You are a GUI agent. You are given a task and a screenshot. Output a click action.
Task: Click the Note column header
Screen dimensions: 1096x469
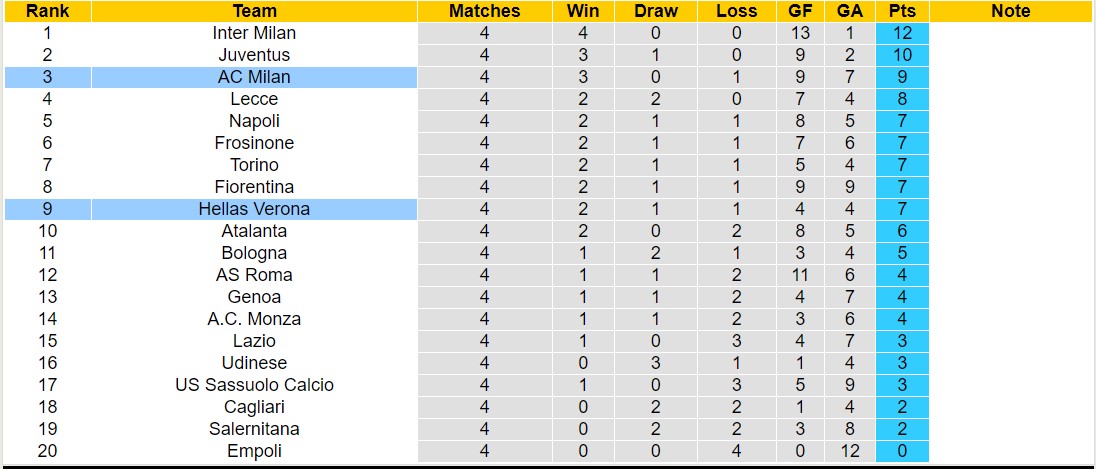click(1010, 11)
